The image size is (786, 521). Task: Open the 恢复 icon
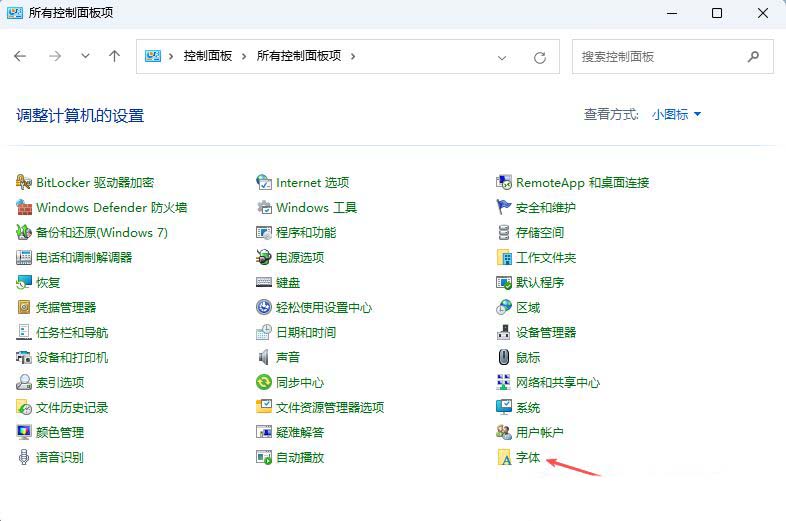pyautogui.click(x=24, y=283)
